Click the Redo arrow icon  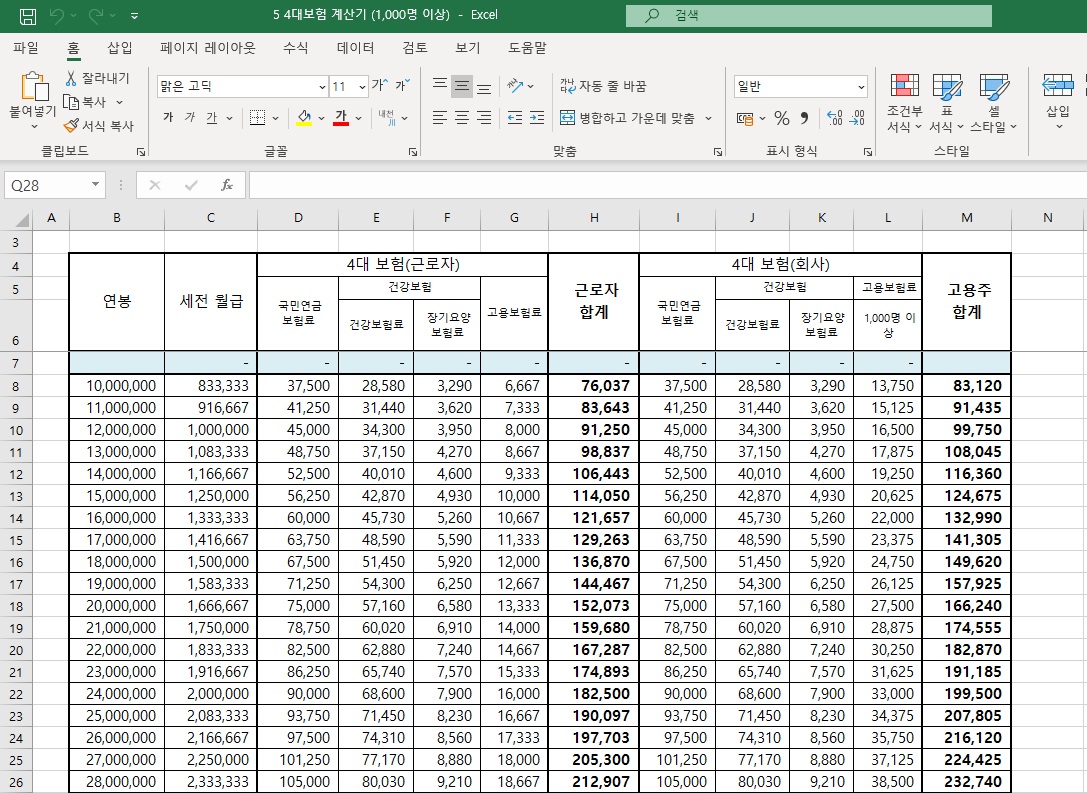tap(96, 15)
